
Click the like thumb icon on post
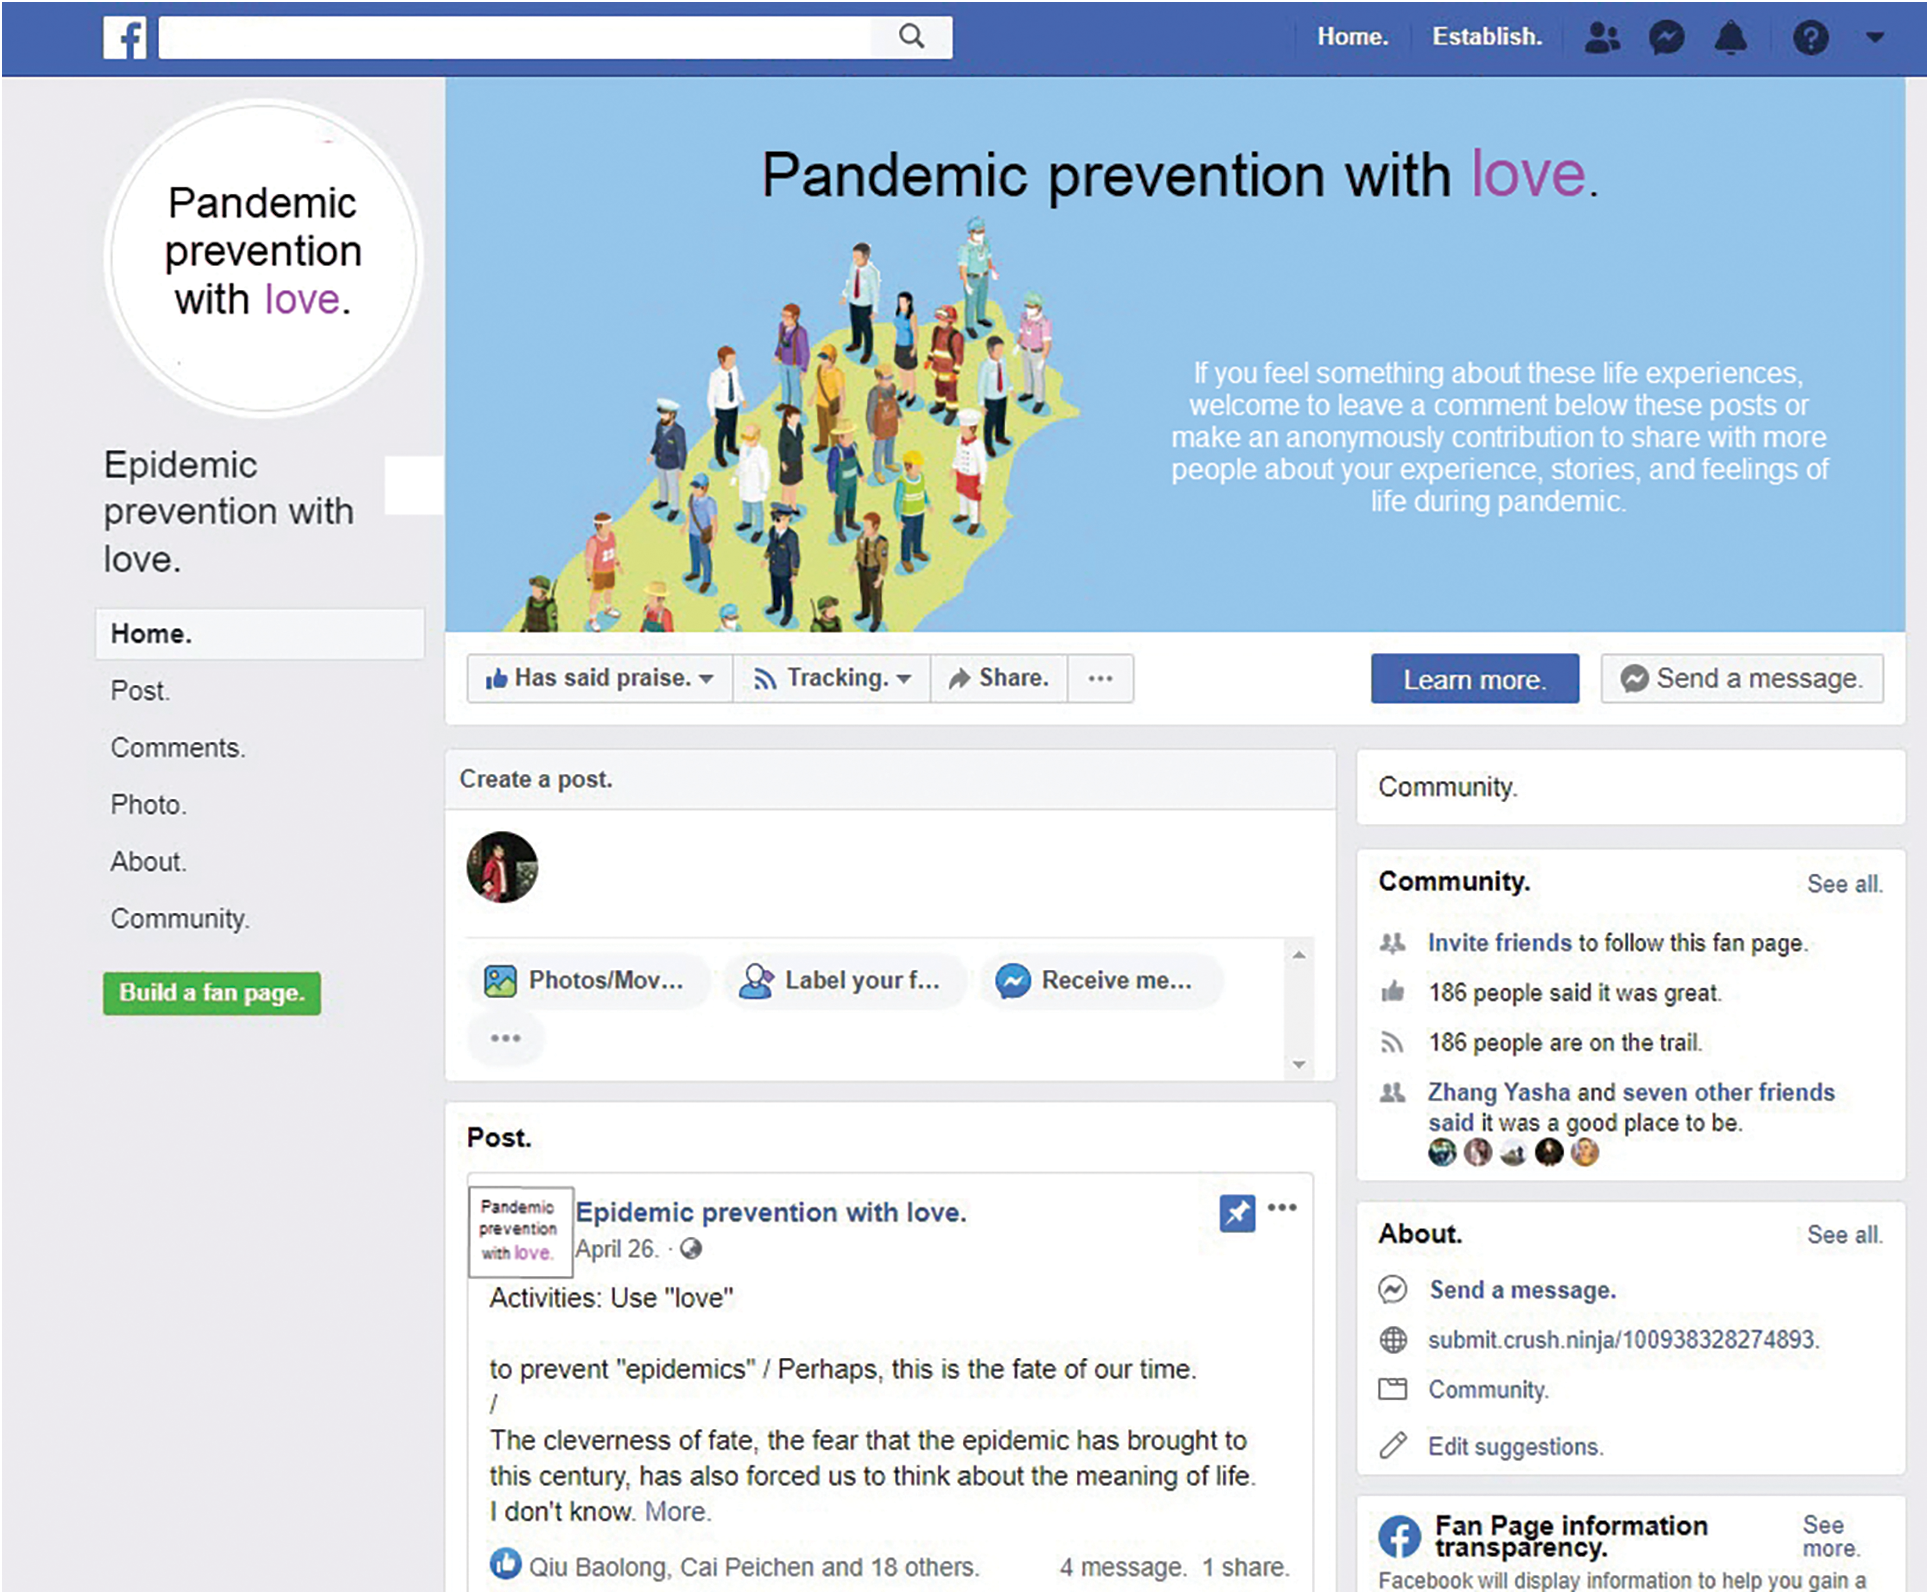point(506,1563)
